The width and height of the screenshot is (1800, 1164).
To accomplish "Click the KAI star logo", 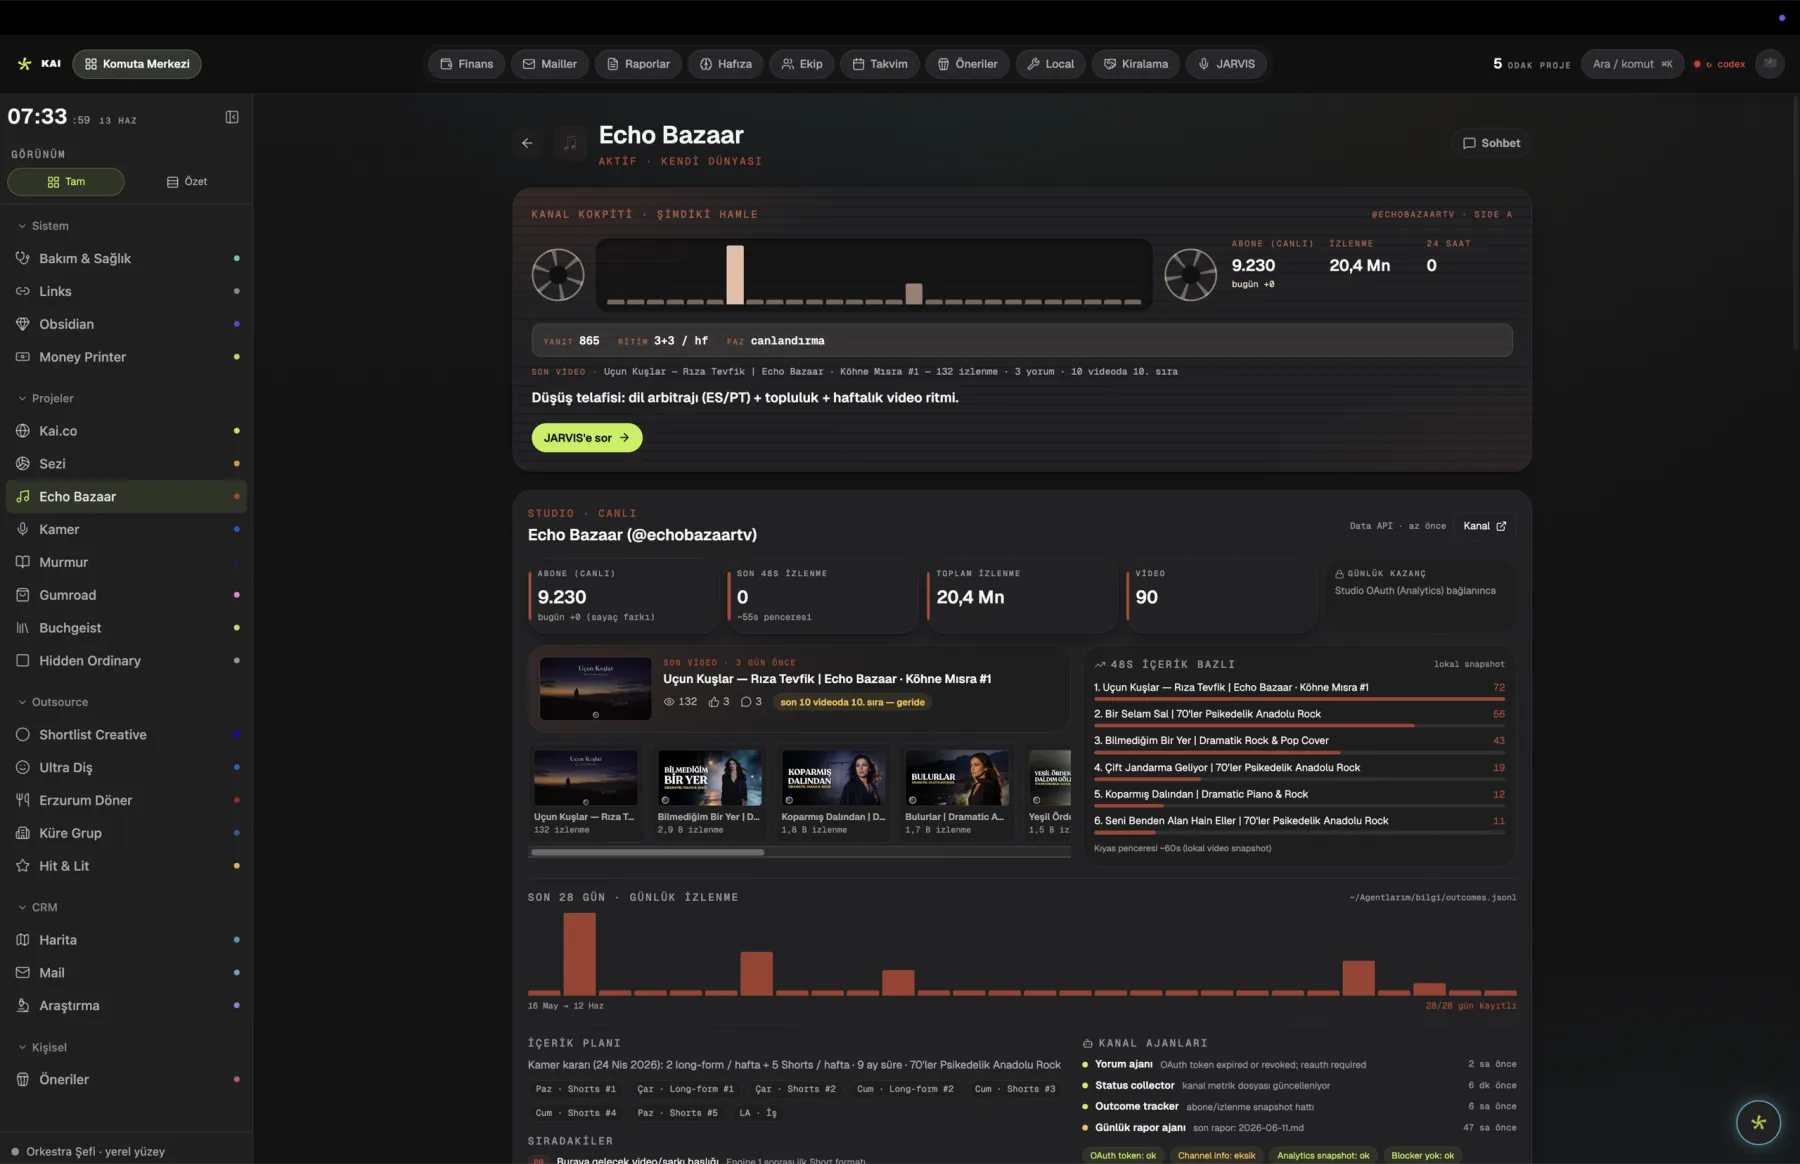I will 24,64.
